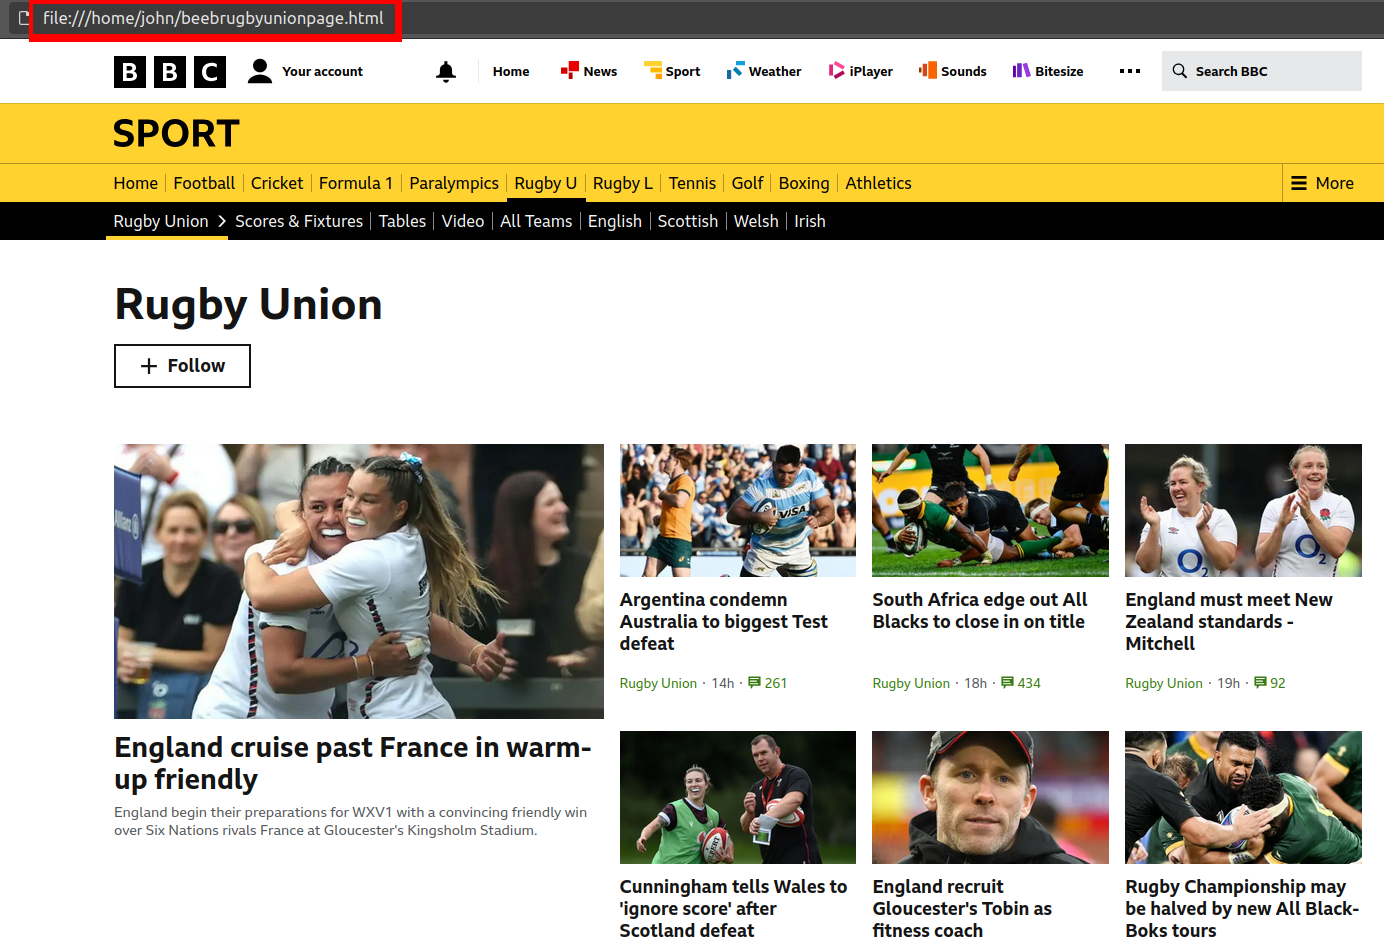Screen dimensions: 1384x952
Task: Open the England cruise past France story
Action: tap(352, 763)
